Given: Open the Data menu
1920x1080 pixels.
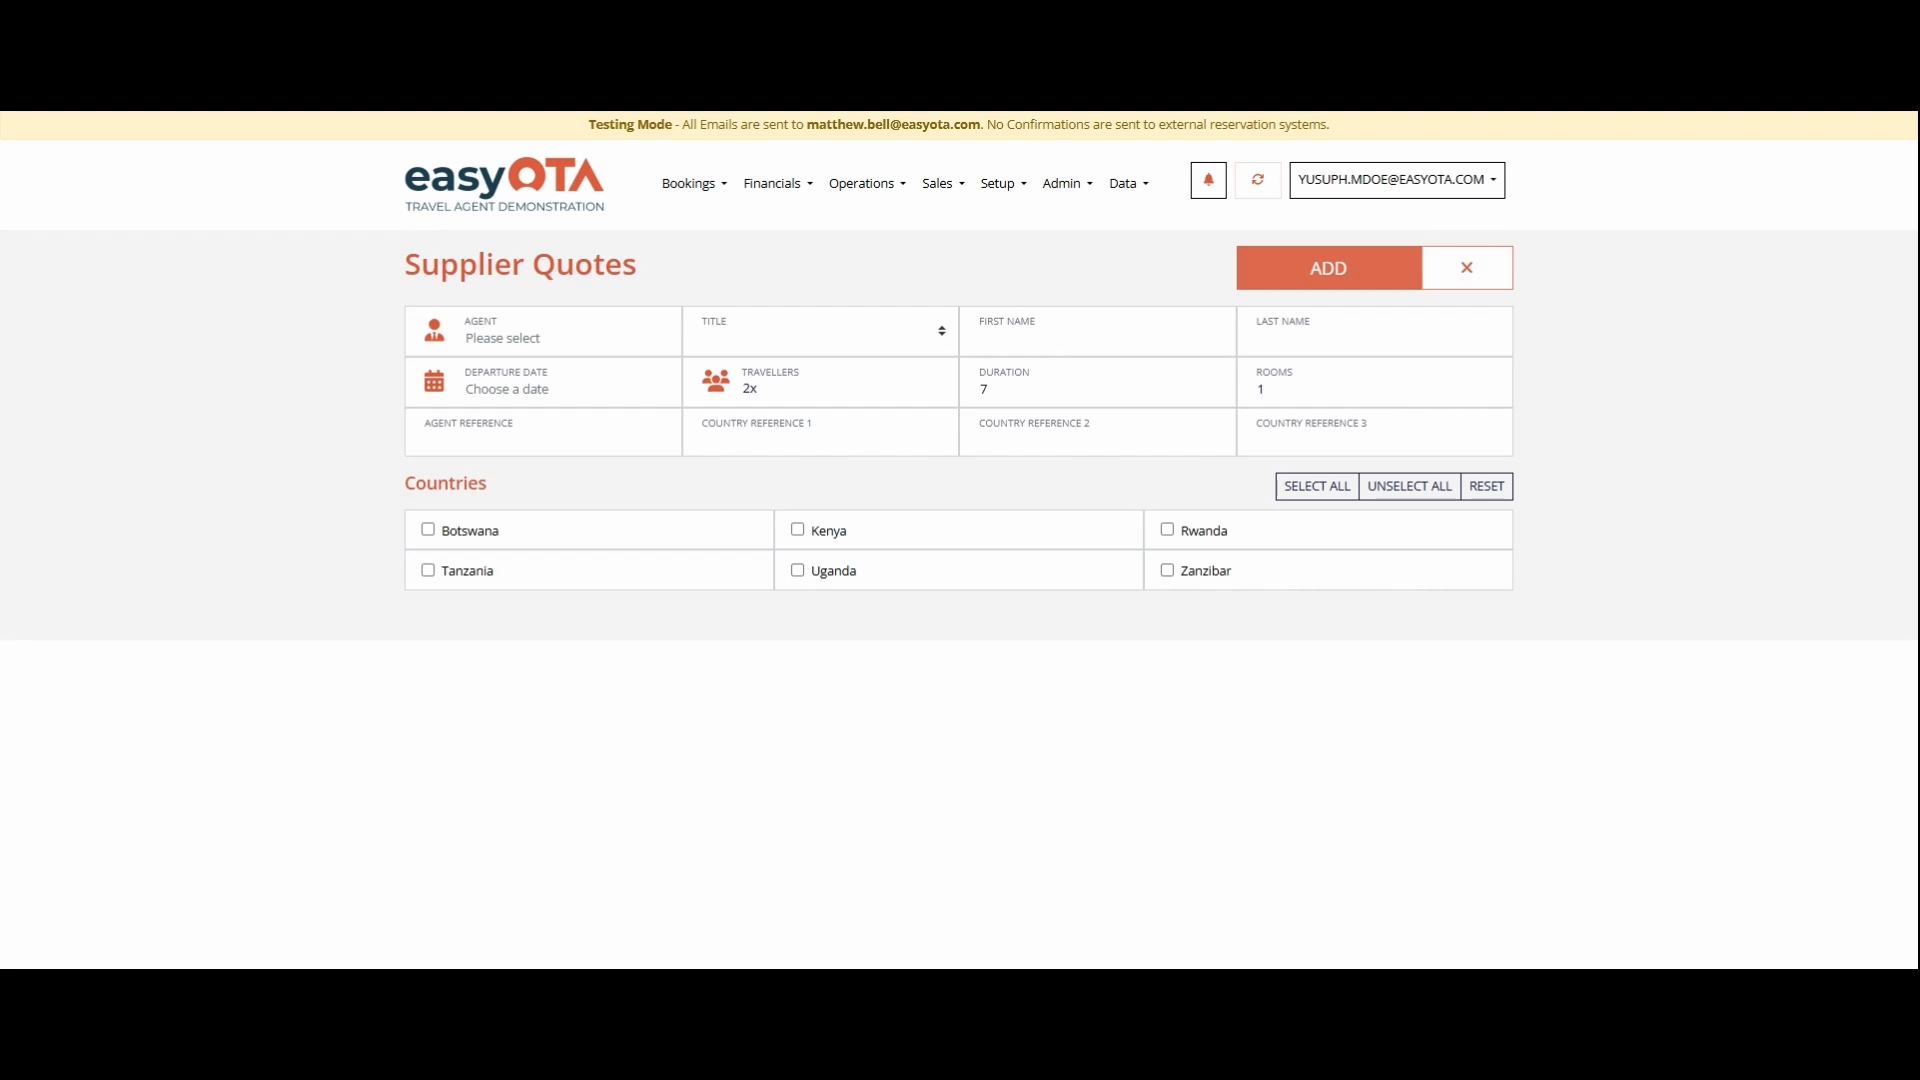Looking at the screenshot, I should pyautogui.click(x=1129, y=184).
